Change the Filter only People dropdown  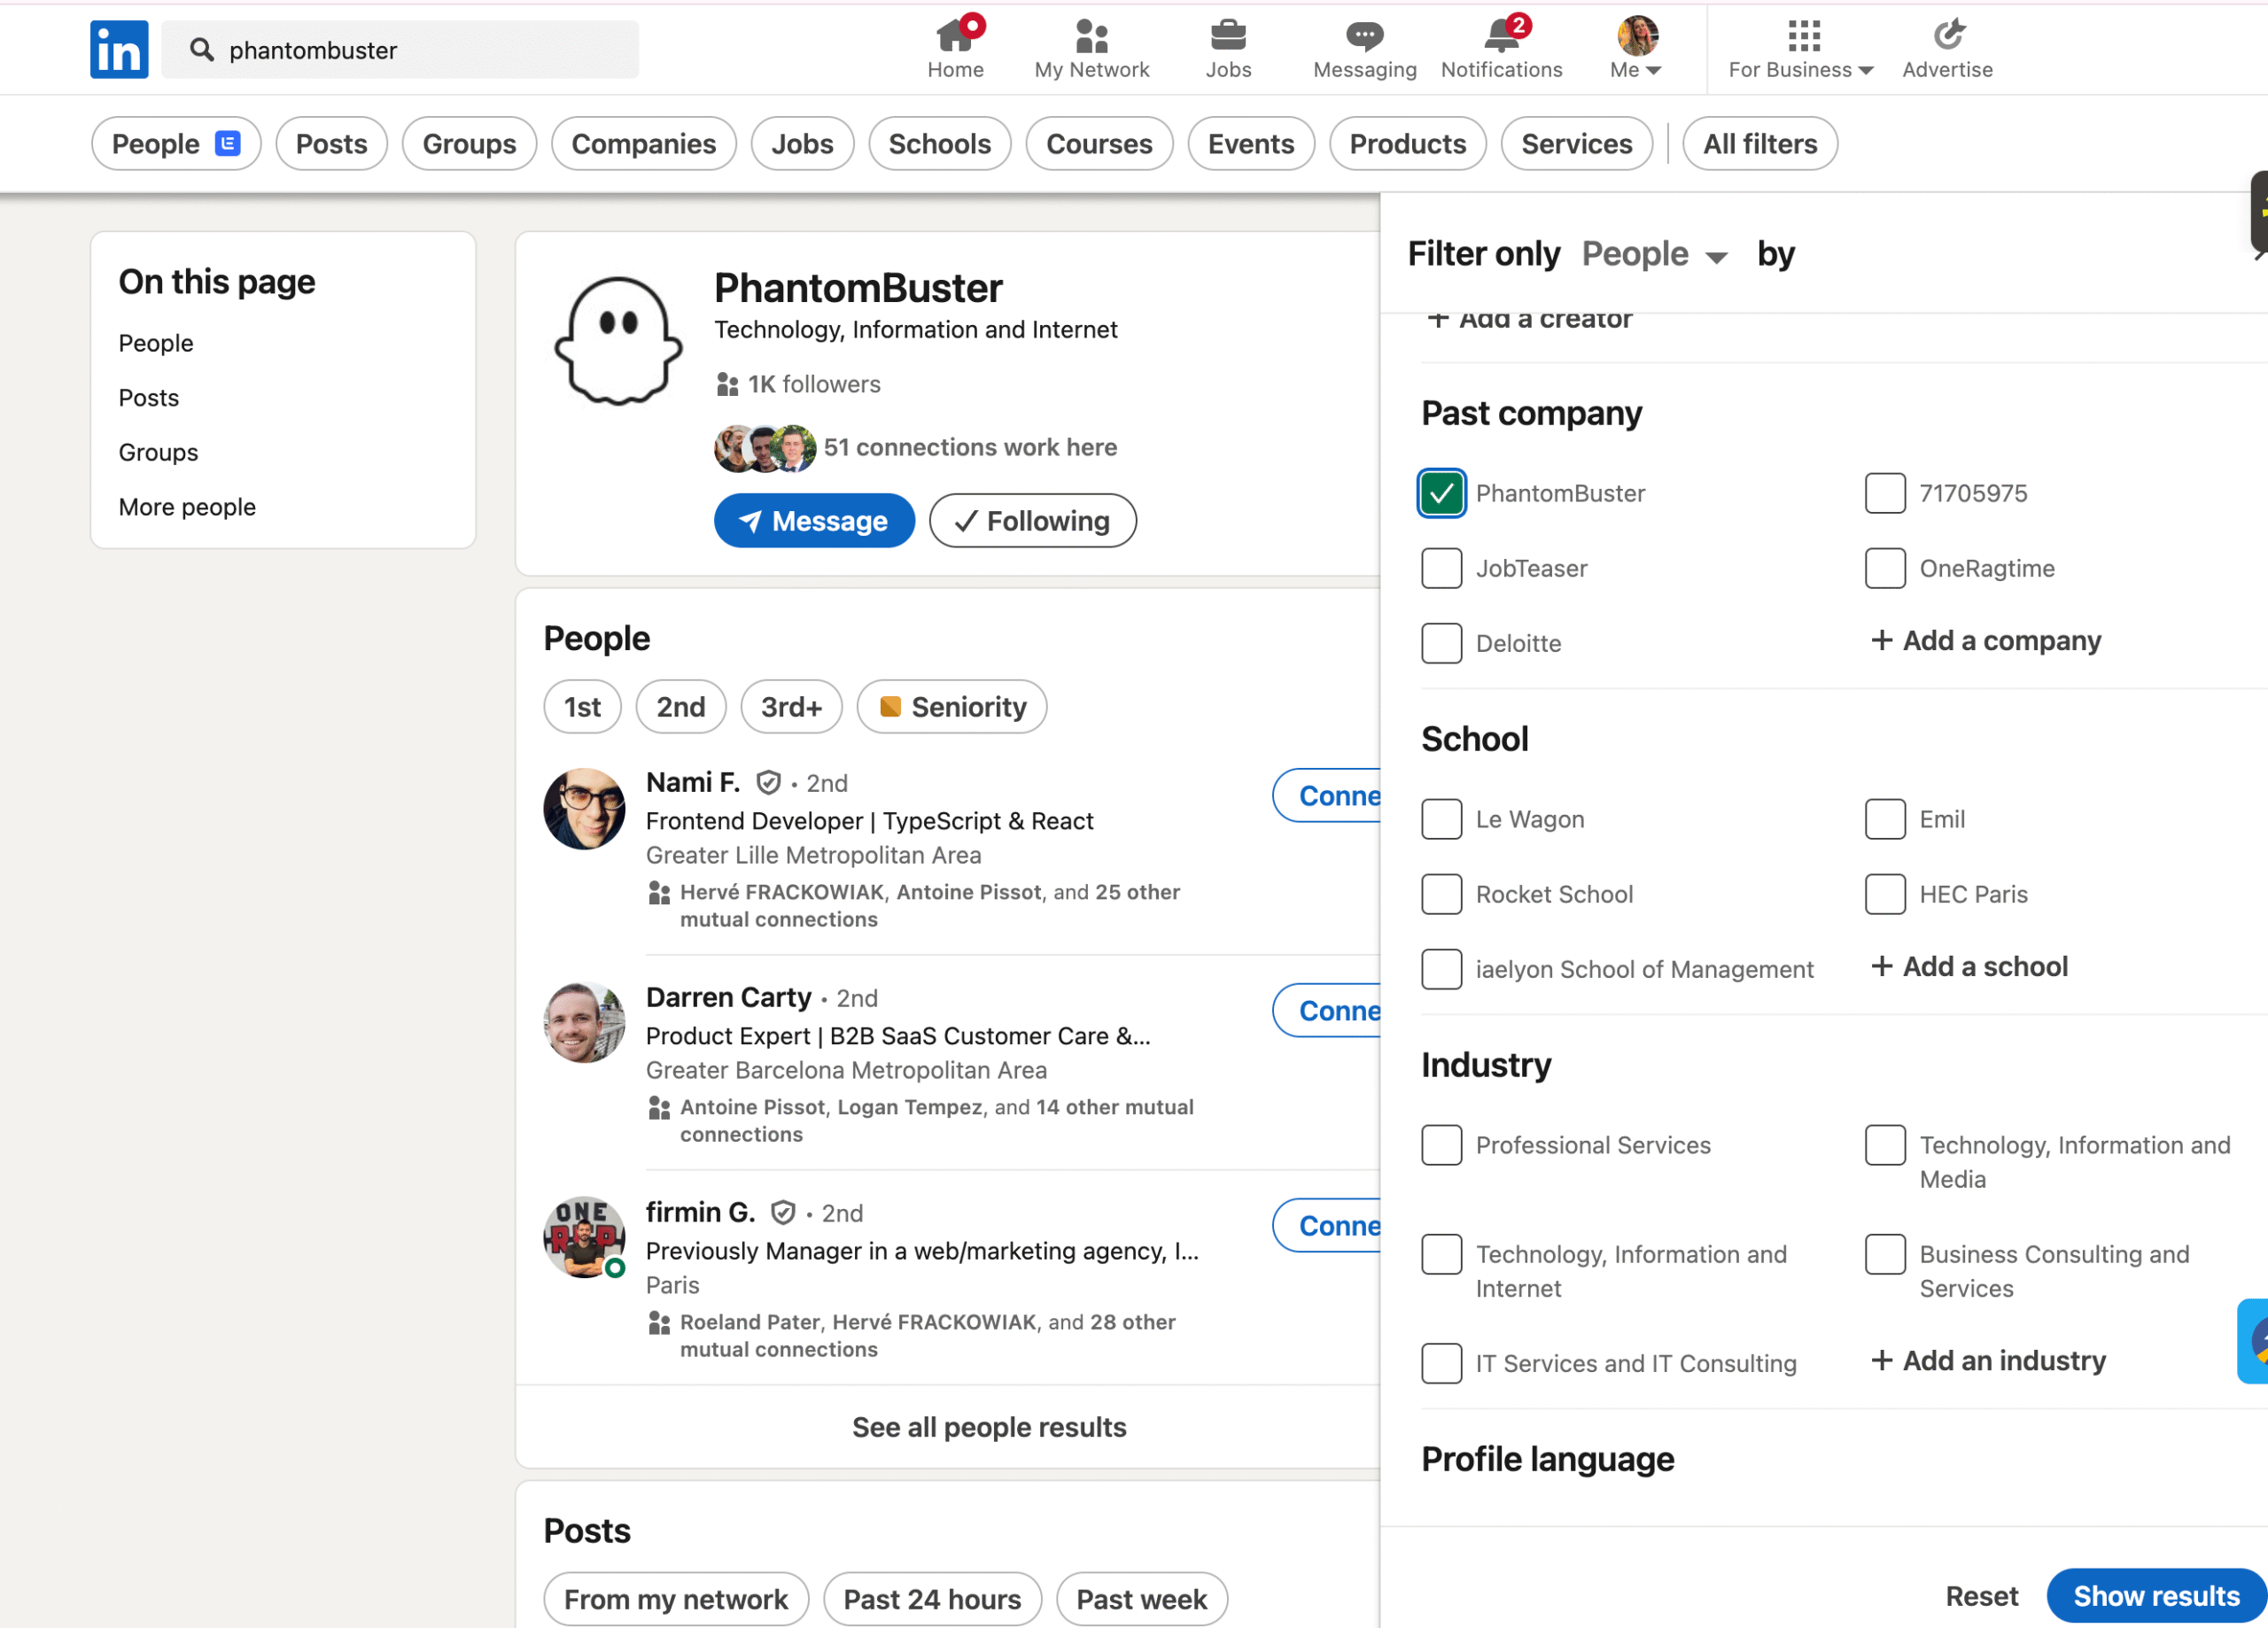(1654, 254)
